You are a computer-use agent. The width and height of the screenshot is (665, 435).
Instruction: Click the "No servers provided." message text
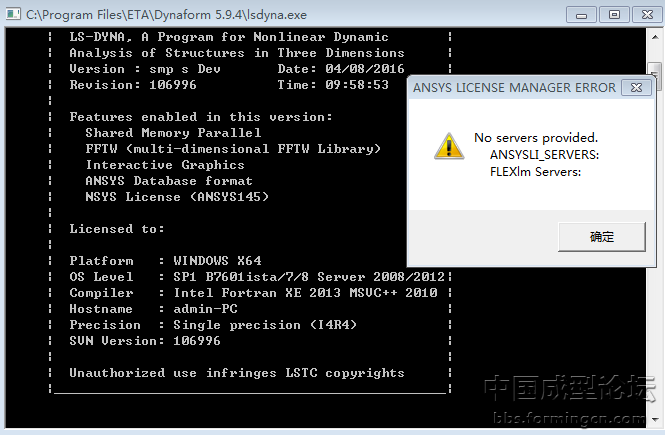[x=536, y=137]
